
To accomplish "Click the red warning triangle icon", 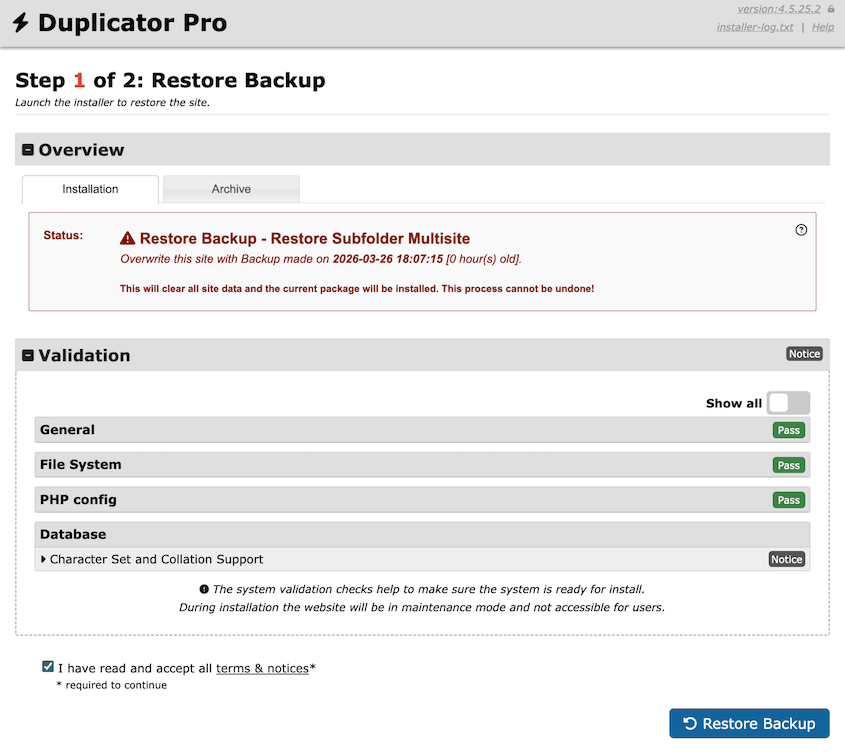I will click(127, 239).
